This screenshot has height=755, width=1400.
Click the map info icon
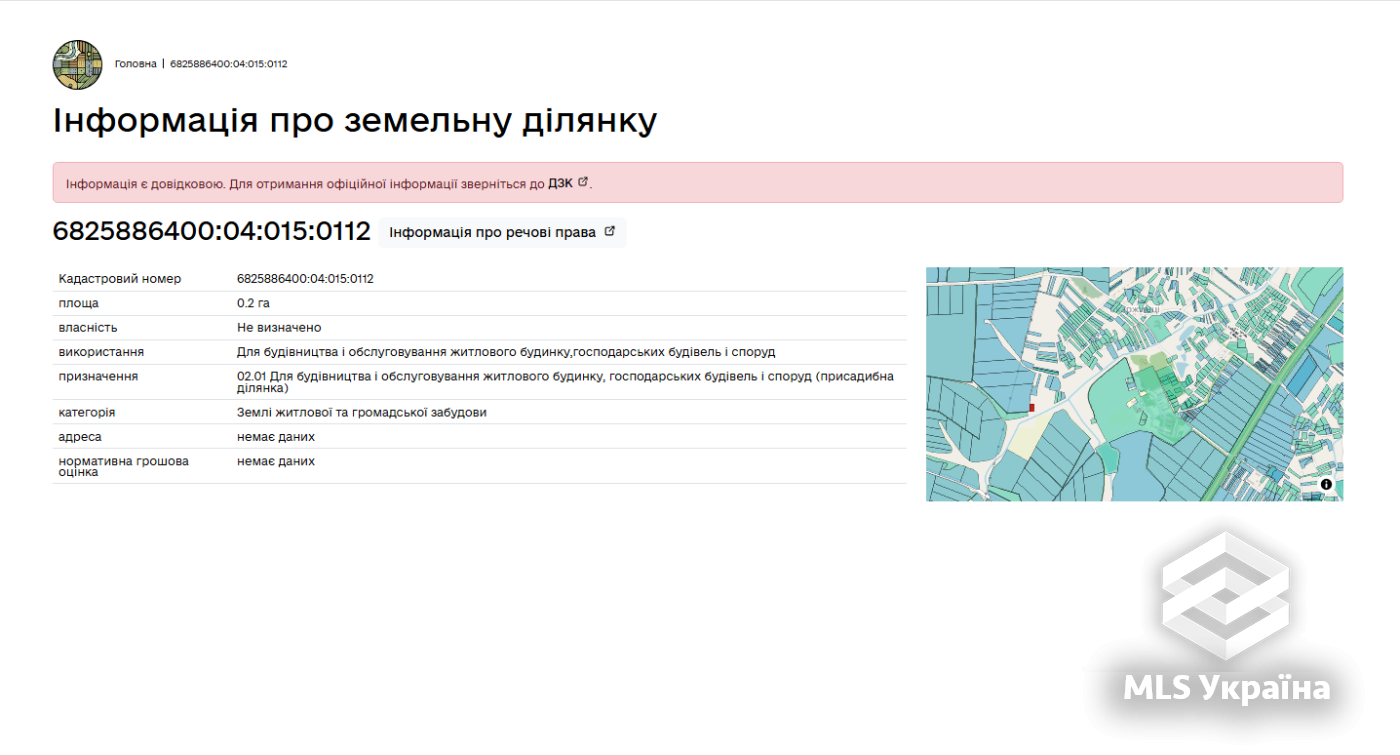point(1326,484)
